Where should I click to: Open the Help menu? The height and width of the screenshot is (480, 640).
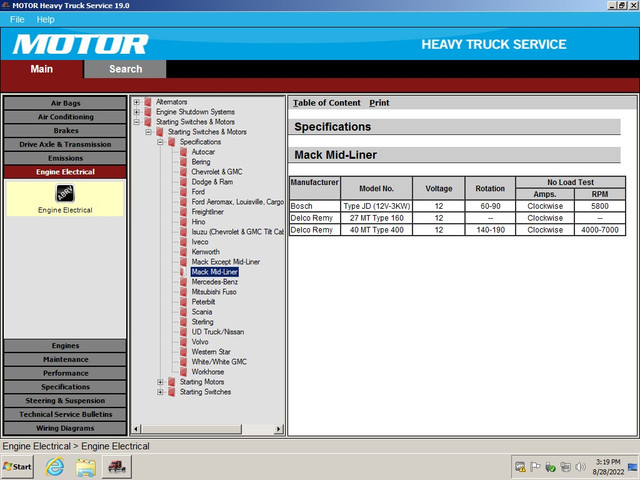[45, 20]
